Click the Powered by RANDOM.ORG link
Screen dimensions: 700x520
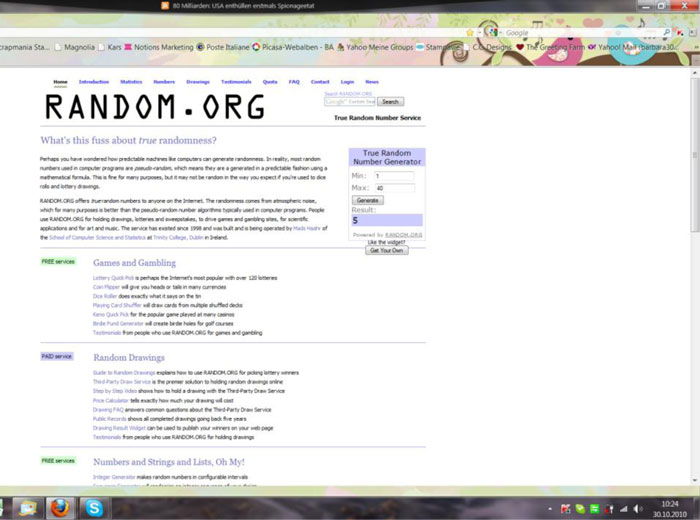click(x=403, y=235)
